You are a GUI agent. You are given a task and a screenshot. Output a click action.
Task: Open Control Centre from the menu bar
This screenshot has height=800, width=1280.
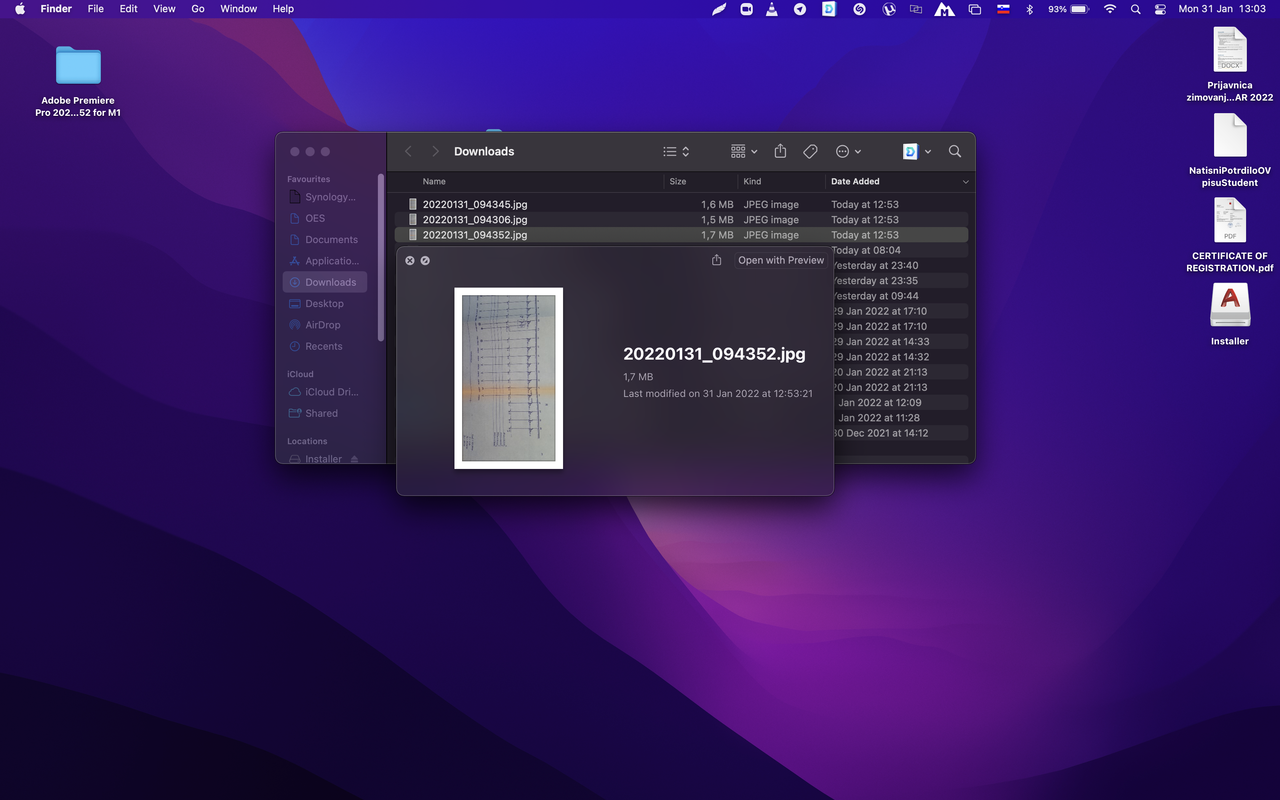(x=1160, y=9)
